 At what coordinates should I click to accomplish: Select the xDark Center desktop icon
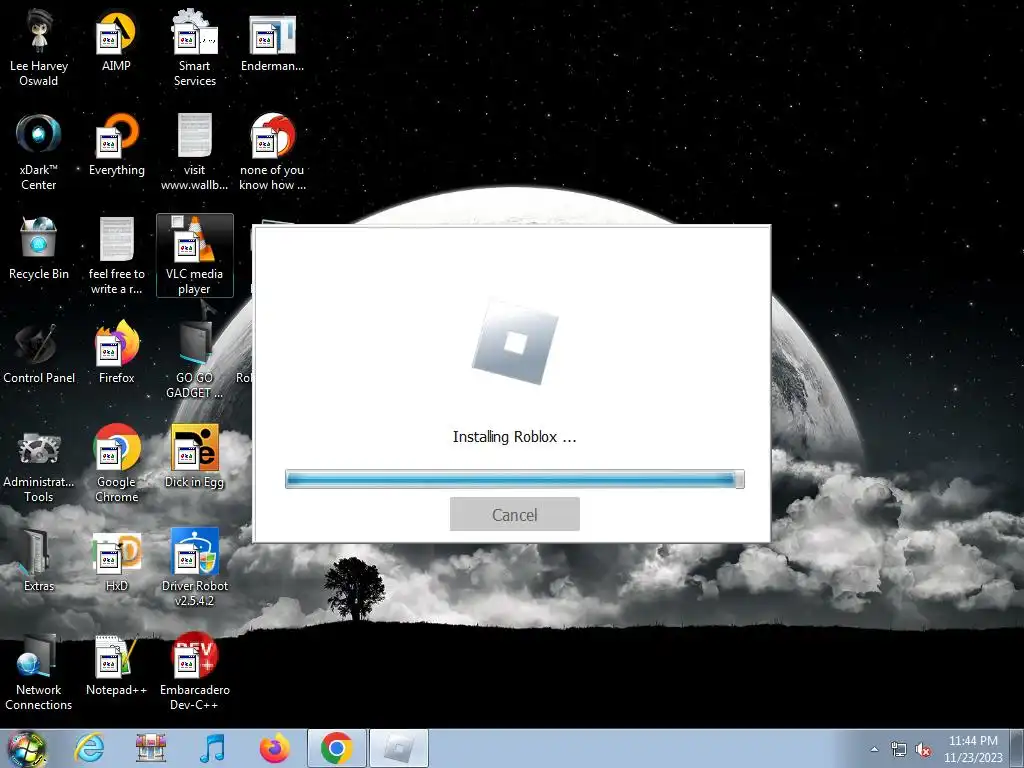pos(39,152)
